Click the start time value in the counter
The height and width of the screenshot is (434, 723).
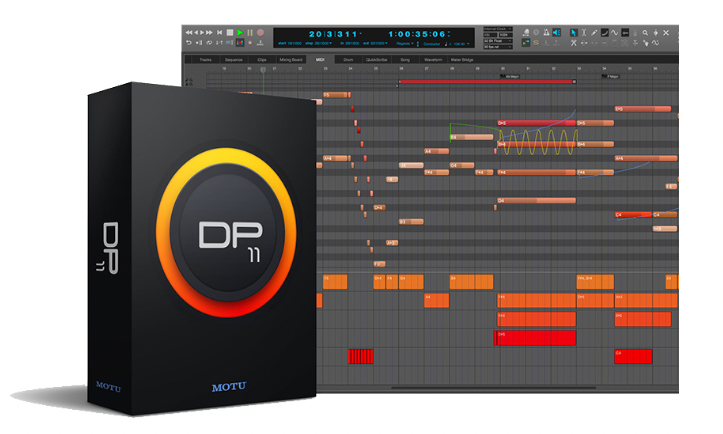[295, 43]
